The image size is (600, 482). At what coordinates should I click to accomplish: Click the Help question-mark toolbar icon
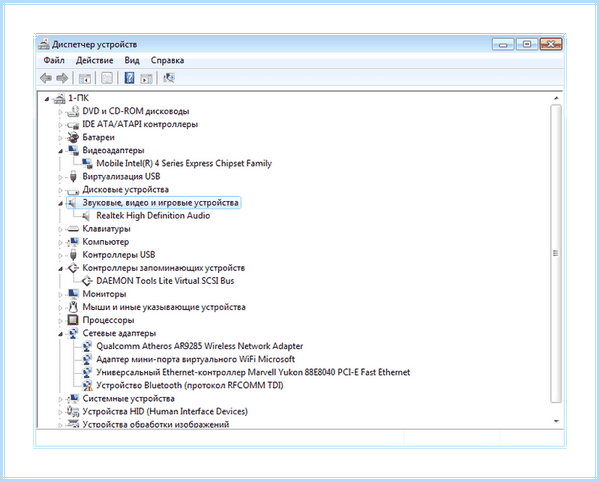tap(129, 78)
